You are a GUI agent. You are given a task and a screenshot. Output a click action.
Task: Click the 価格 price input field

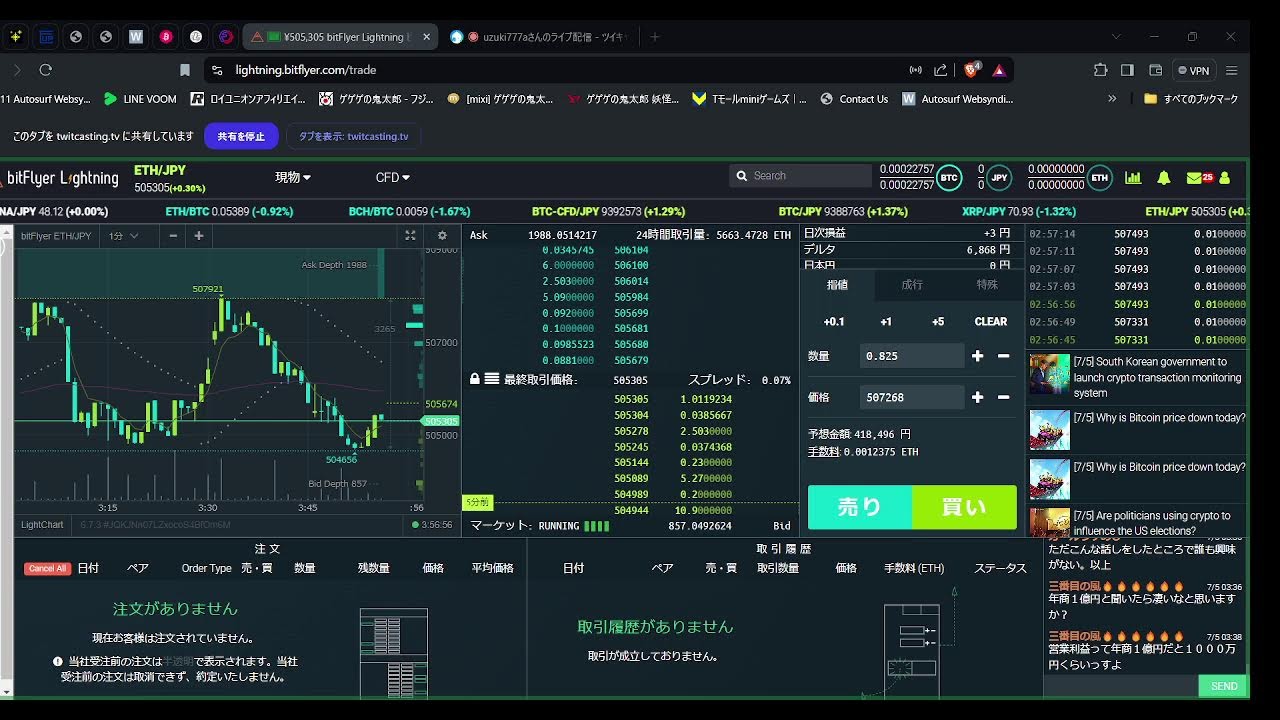coord(910,397)
